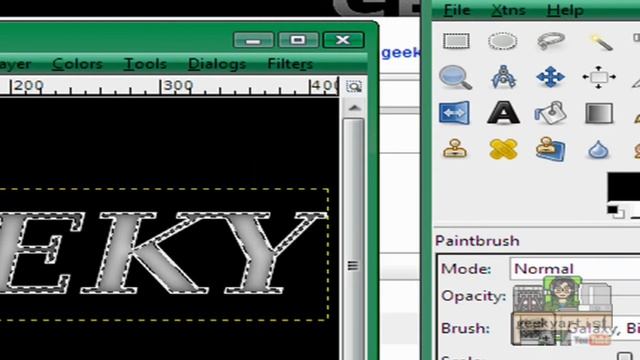Select the Blend gradient tool
Viewport: 640px width, 360px height.
pos(599,113)
